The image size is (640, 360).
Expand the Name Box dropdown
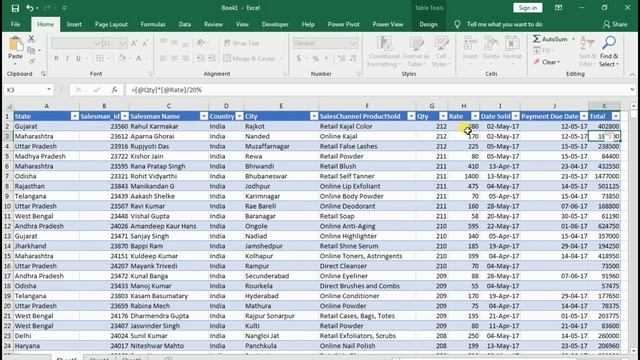pyautogui.click(x=49, y=90)
